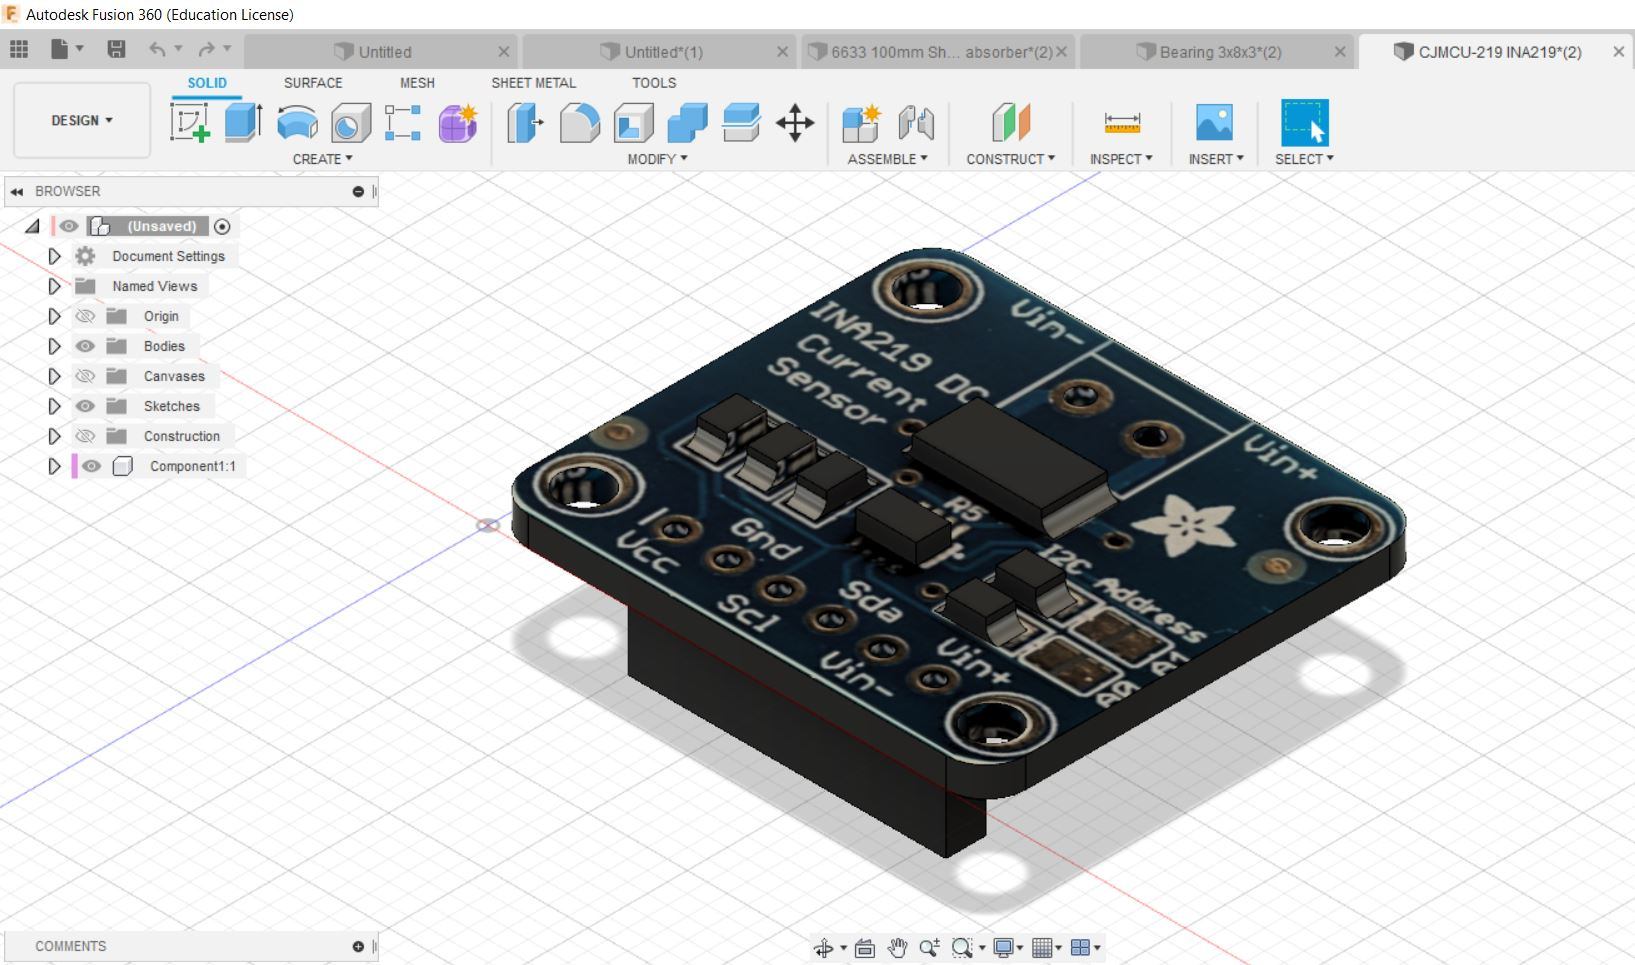Show the hidden Origin folder
The image size is (1635, 965).
tap(85, 316)
